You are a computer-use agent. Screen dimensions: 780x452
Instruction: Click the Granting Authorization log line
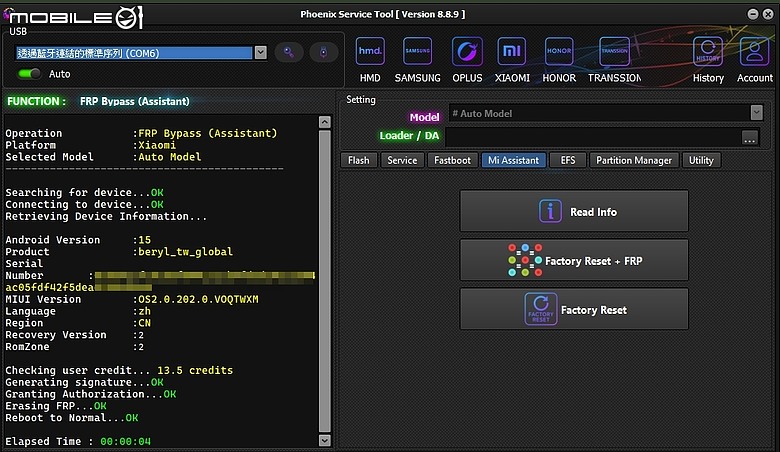(91, 394)
